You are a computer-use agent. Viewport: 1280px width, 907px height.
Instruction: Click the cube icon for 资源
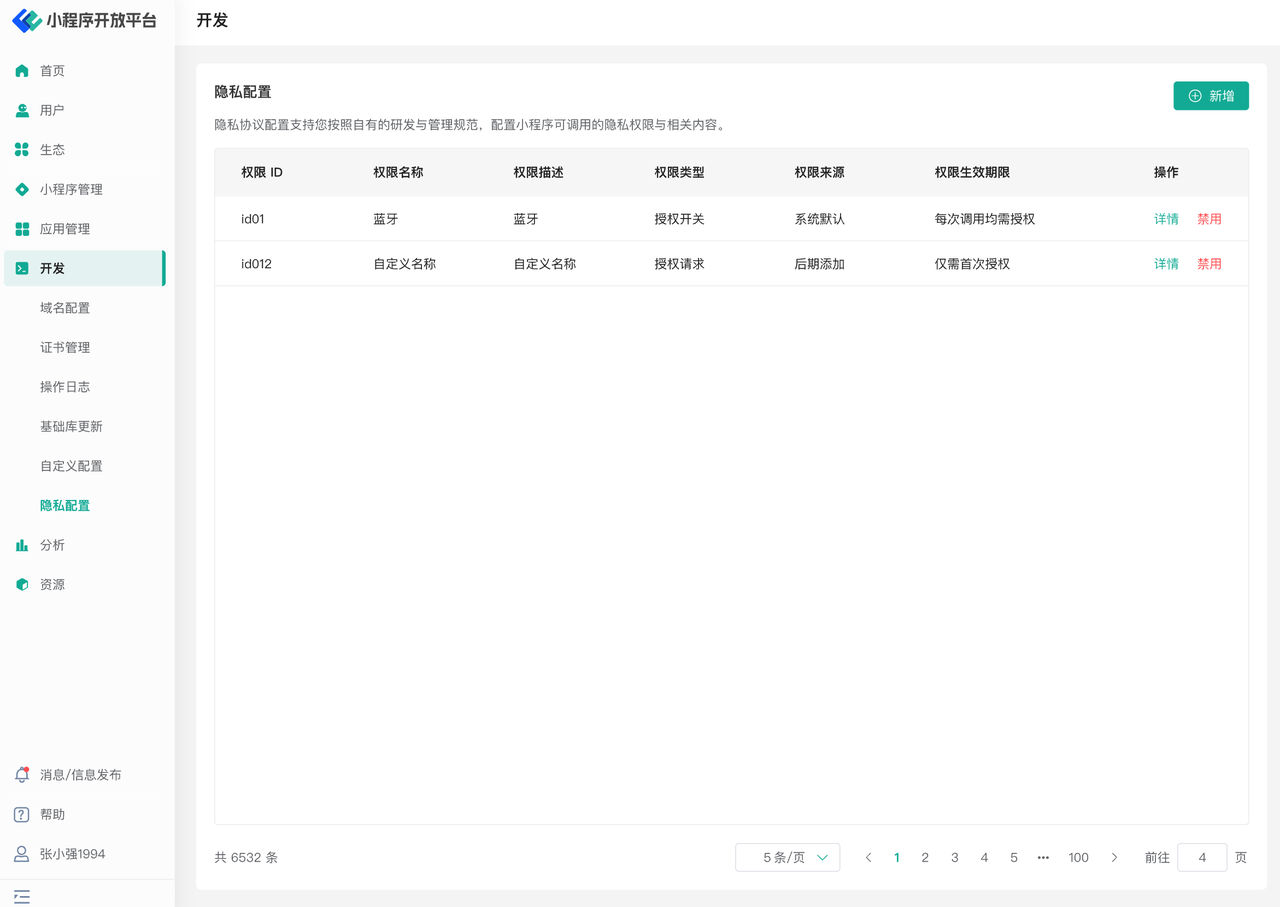(22, 585)
